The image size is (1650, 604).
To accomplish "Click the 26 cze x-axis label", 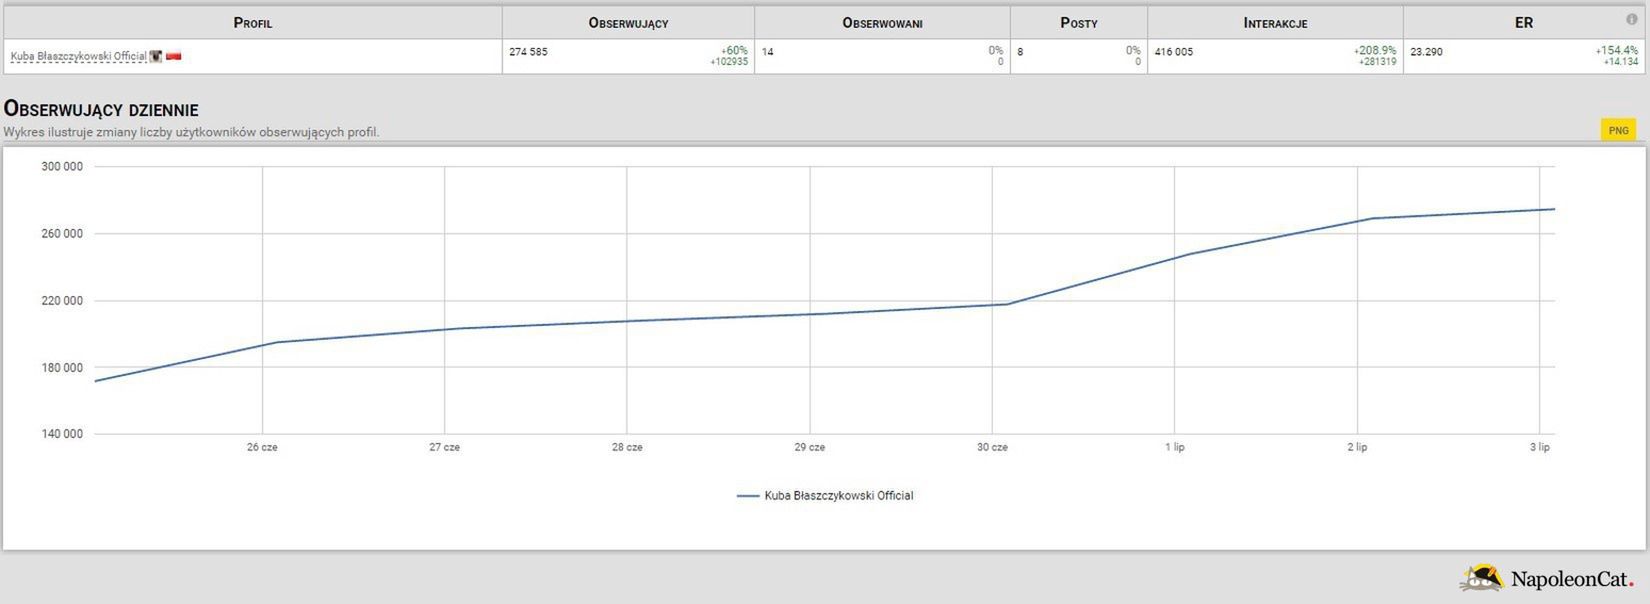I will pos(262,447).
